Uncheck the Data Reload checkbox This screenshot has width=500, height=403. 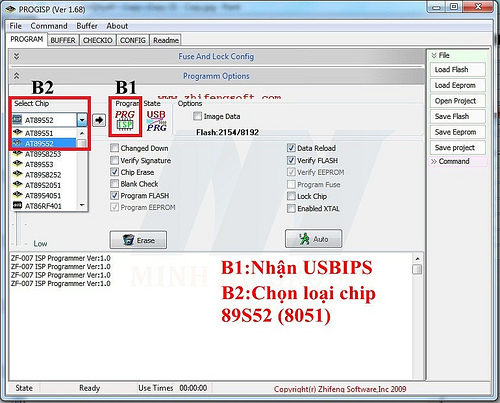point(291,148)
